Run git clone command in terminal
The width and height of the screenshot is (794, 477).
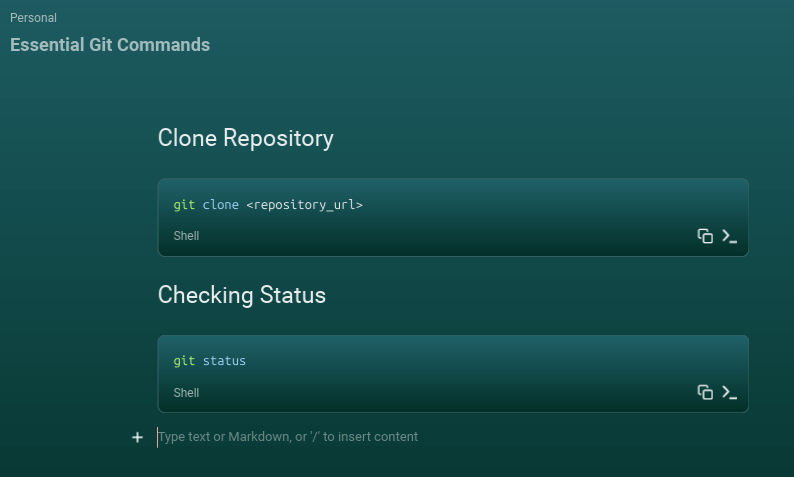click(x=729, y=236)
